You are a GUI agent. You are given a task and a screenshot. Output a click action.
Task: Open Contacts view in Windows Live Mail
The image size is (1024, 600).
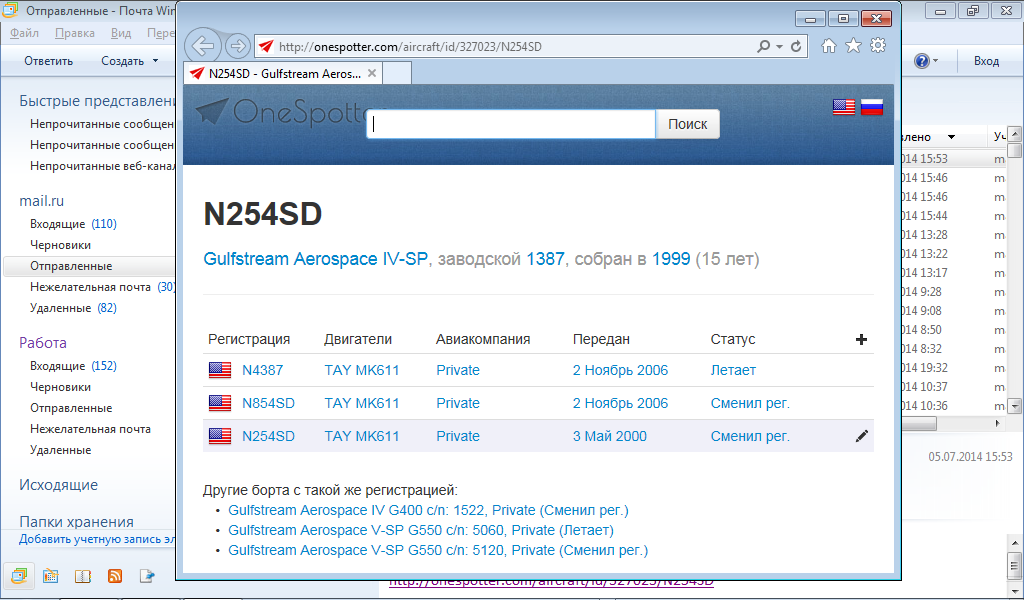(x=82, y=576)
